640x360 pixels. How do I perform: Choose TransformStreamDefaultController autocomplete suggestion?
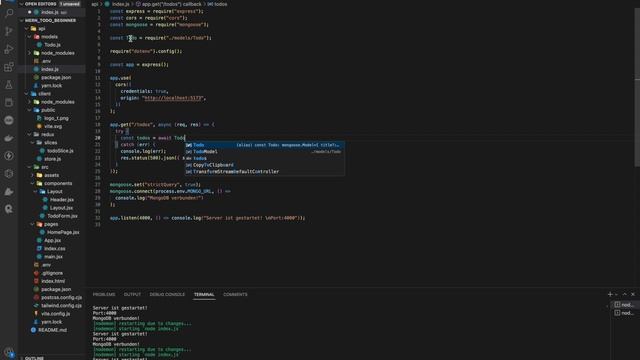(x=264, y=171)
